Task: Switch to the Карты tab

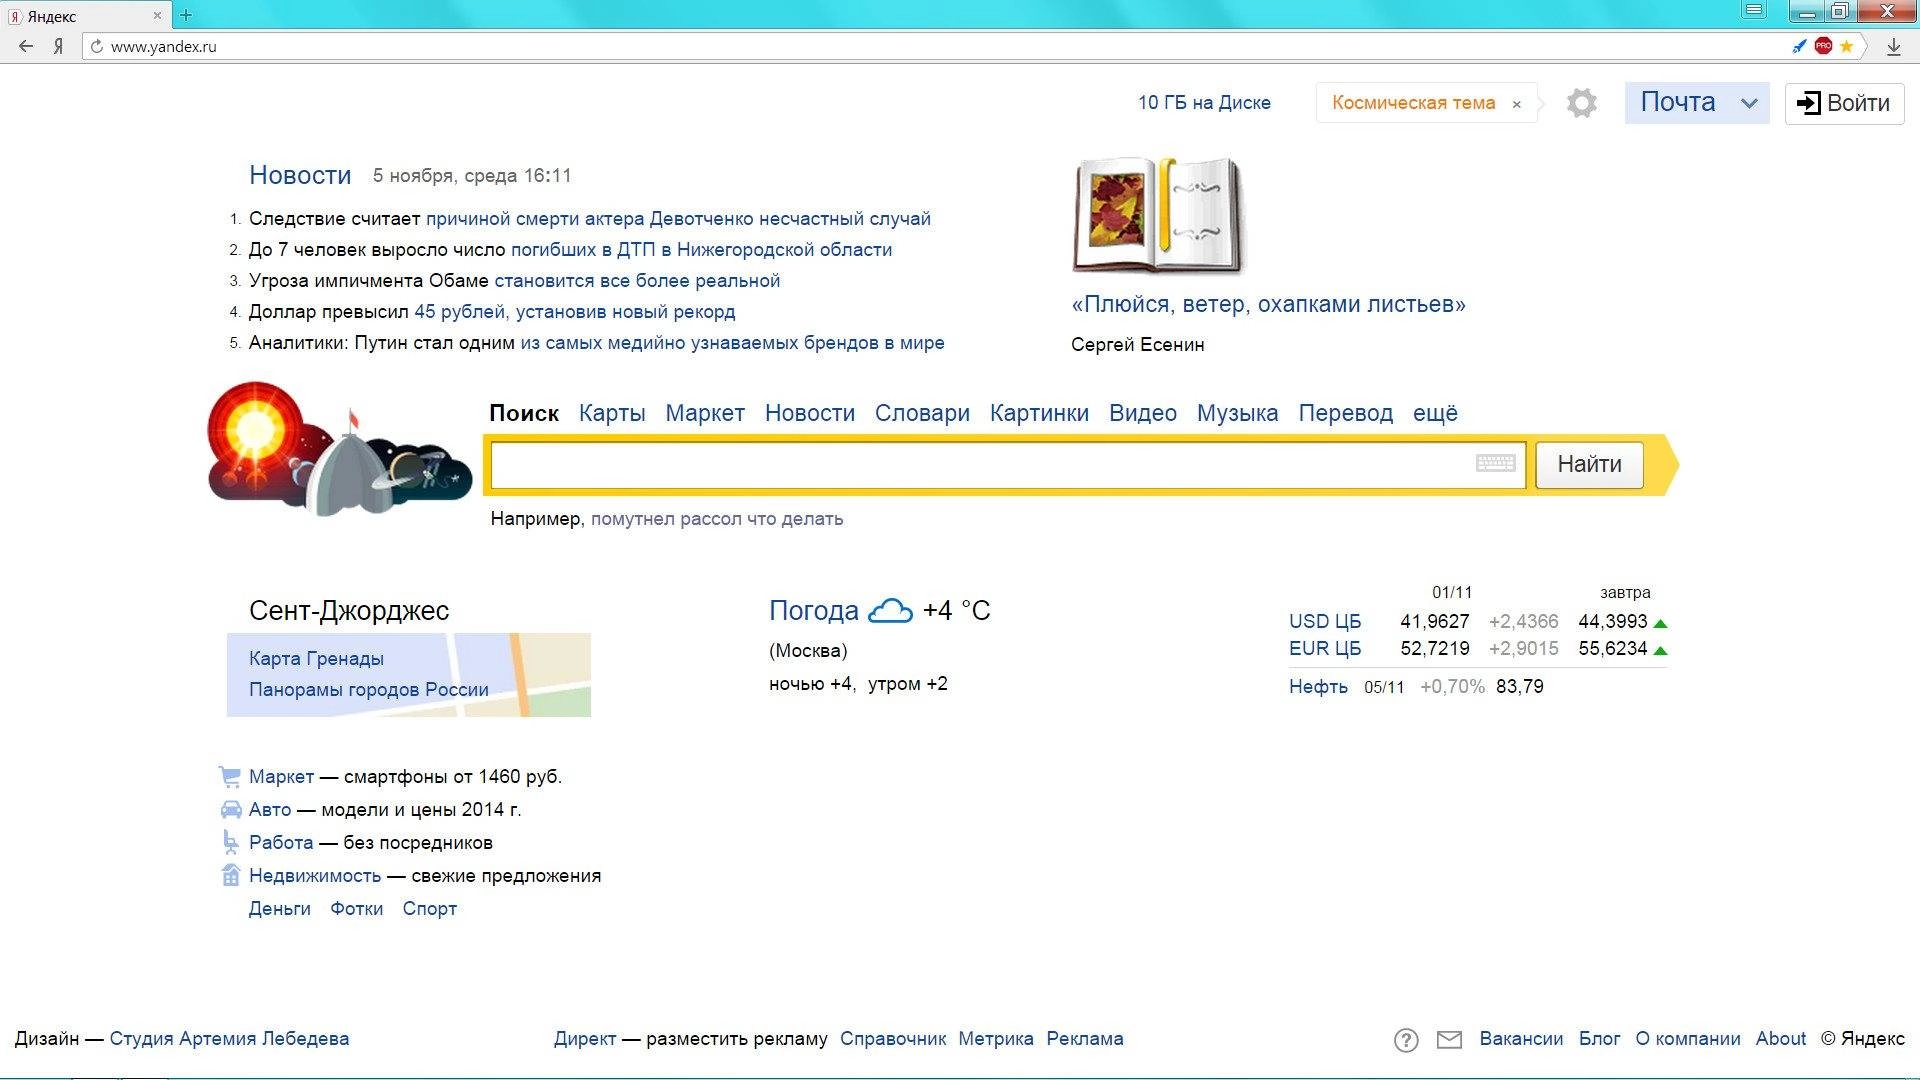Action: click(x=612, y=413)
